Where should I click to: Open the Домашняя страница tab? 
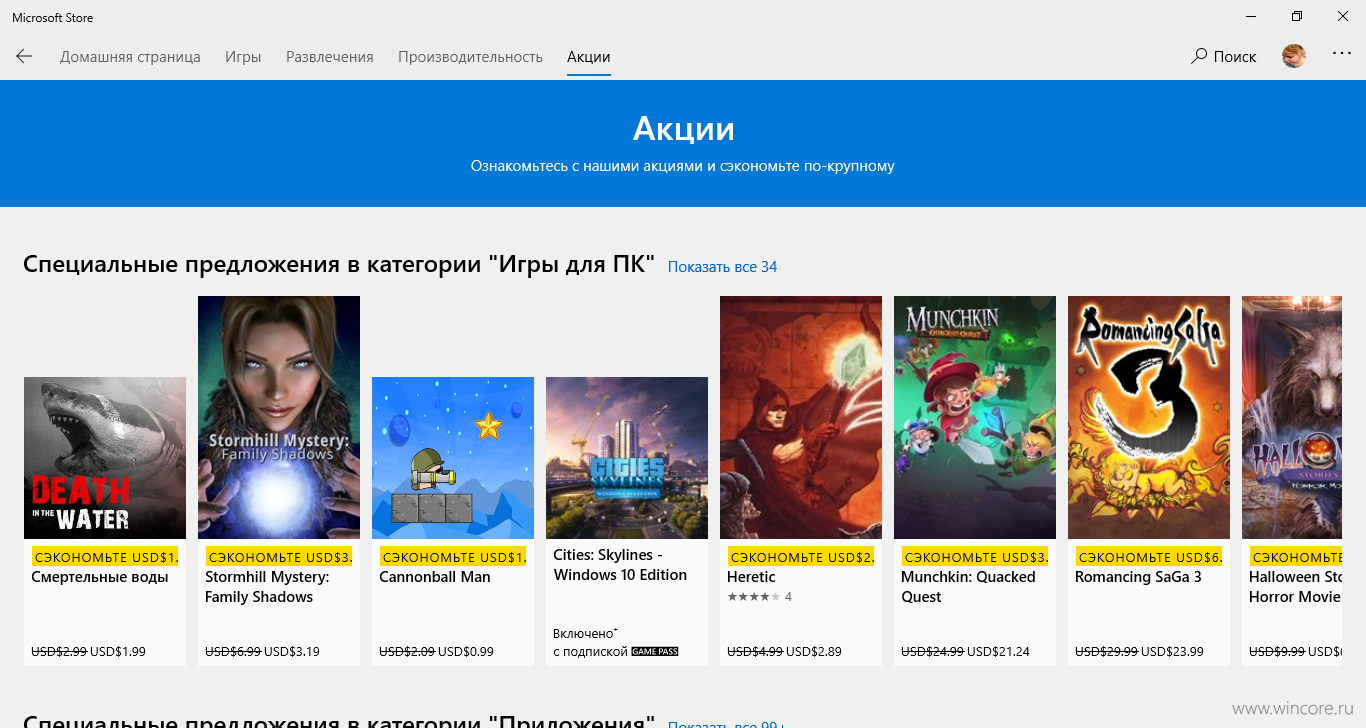(130, 57)
